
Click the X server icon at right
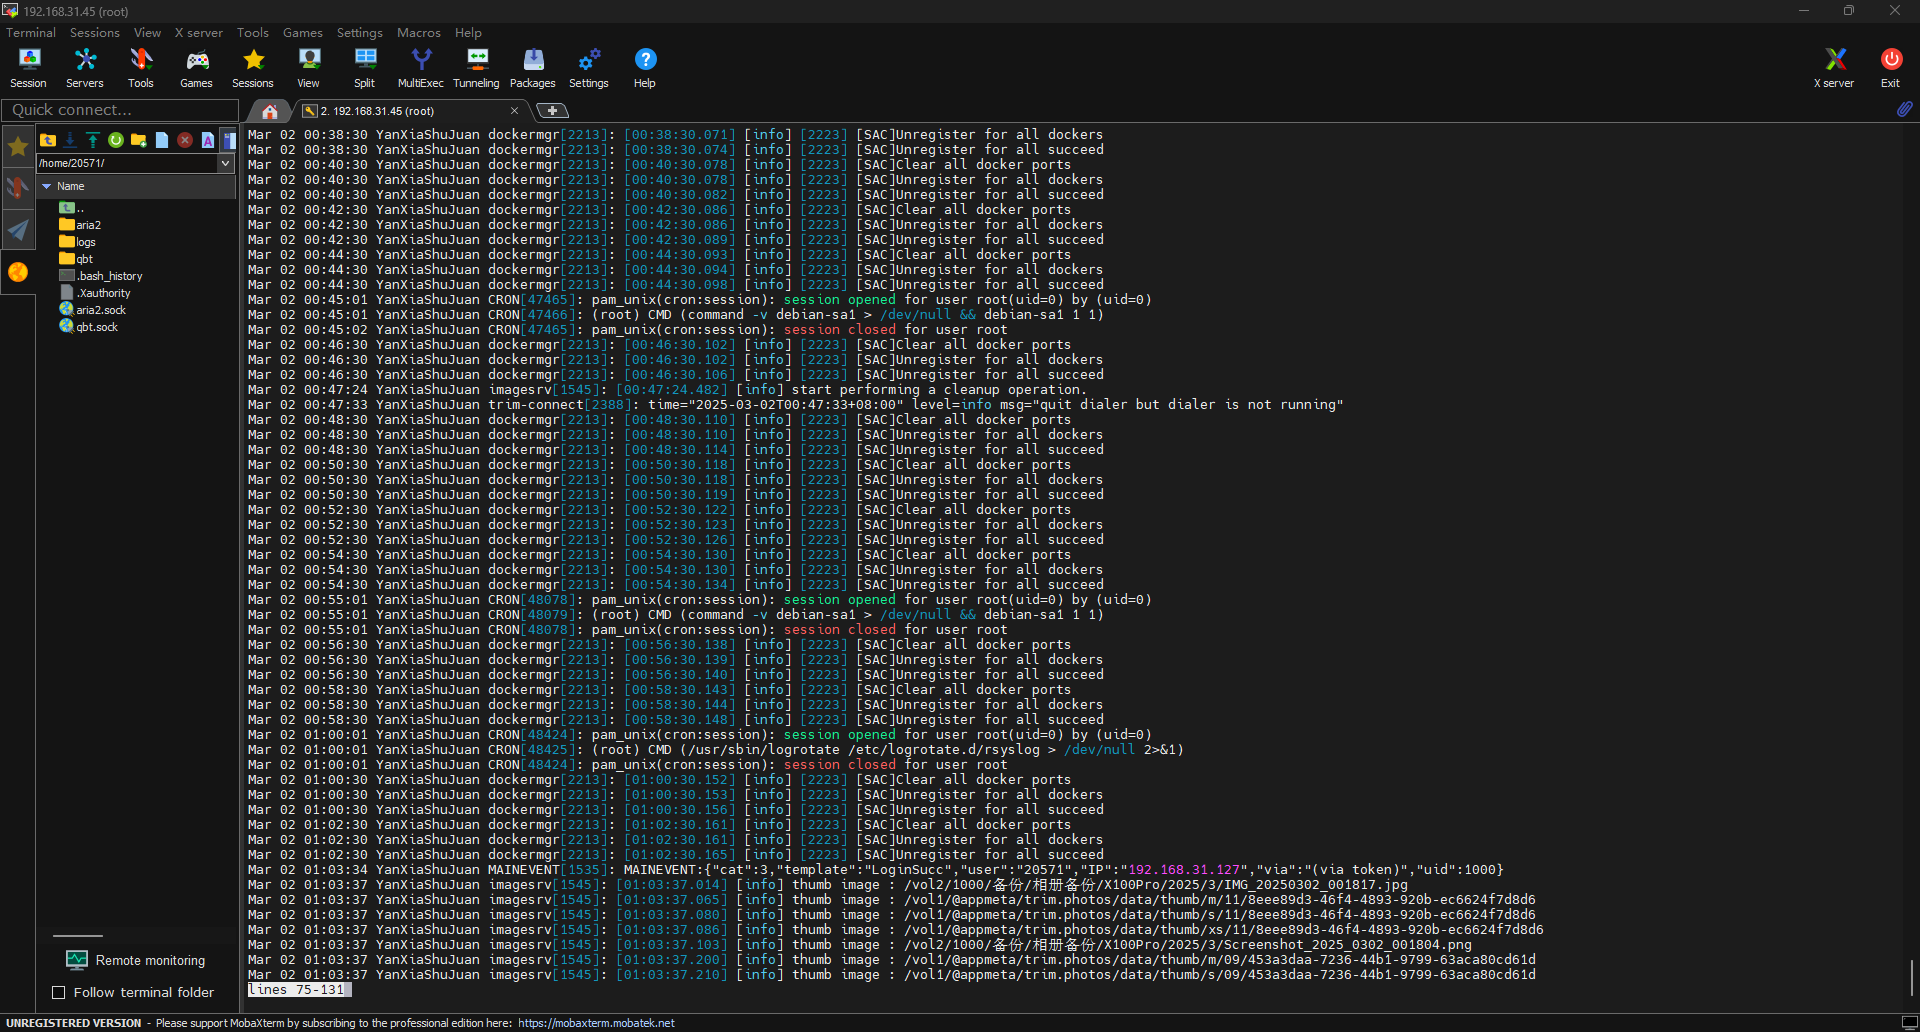coord(1834,68)
